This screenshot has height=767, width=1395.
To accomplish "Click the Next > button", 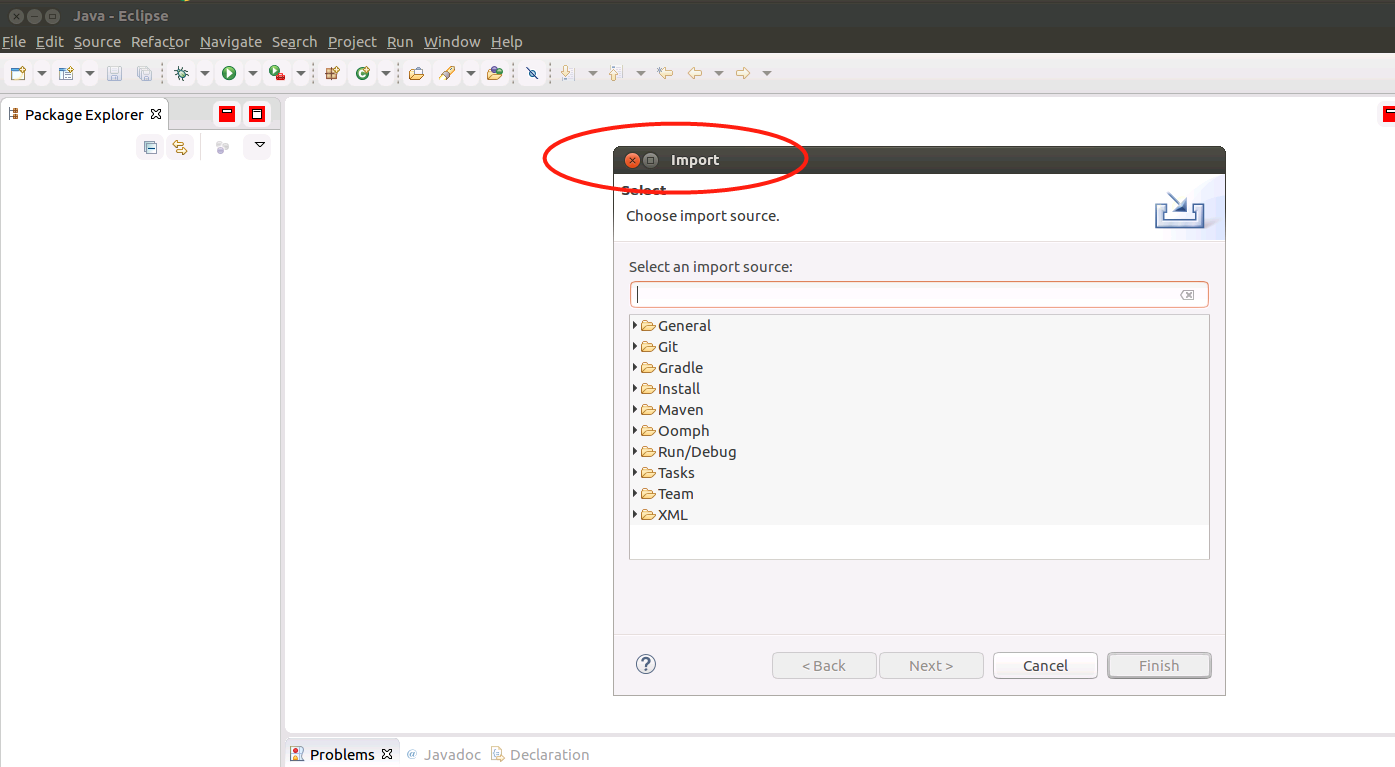I will 931,665.
